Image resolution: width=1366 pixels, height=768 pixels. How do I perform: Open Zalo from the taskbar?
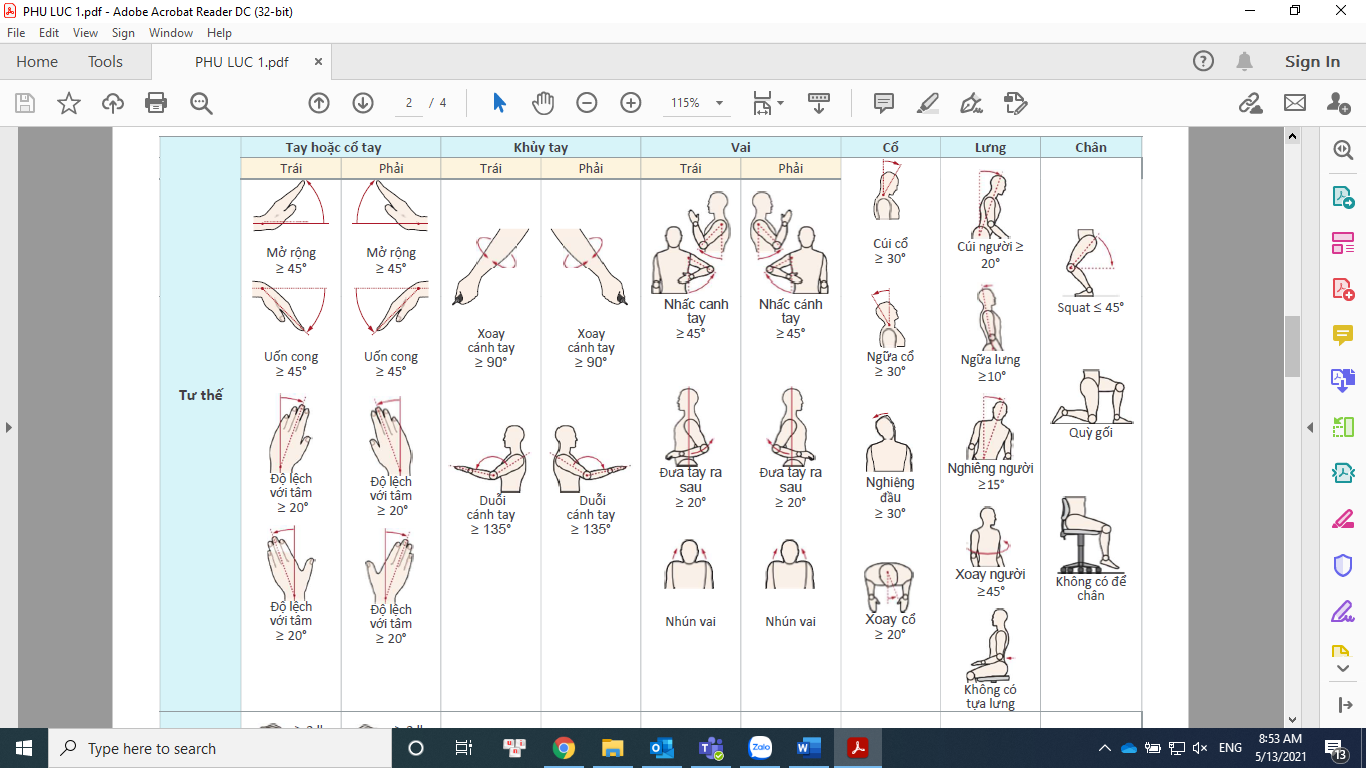point(759,748)
